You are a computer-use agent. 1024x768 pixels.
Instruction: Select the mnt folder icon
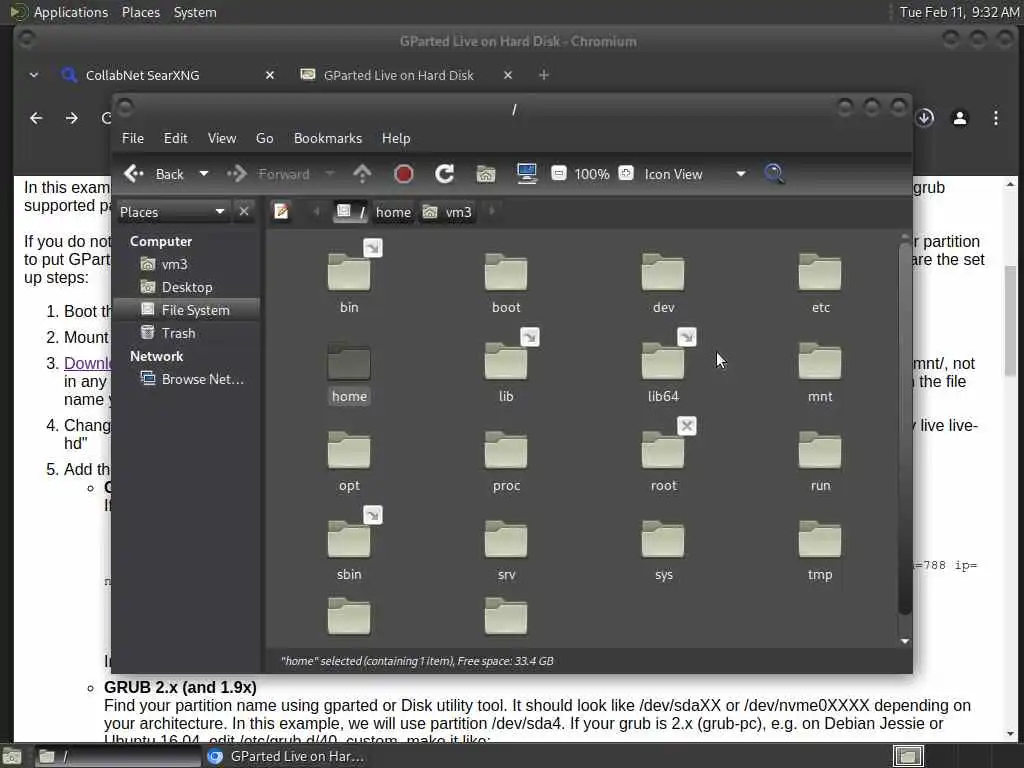[820, 362]
